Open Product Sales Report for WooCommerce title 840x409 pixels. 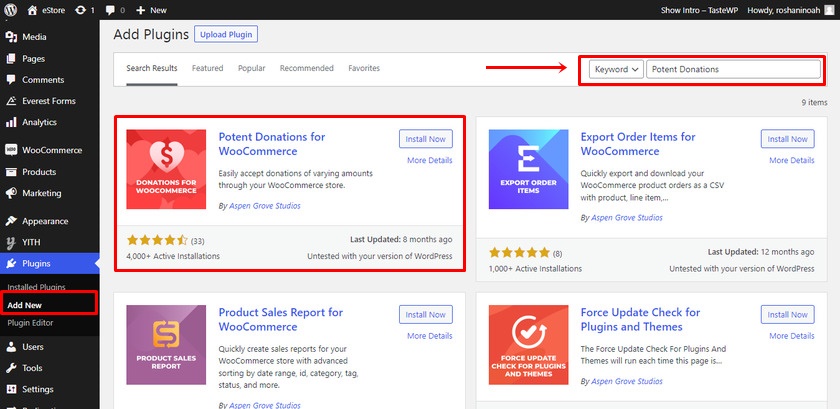pyautogui.click(x=281, y=319)
